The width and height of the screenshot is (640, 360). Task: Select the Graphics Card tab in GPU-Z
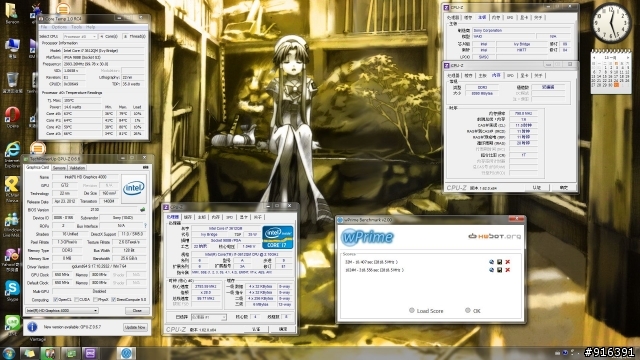38,167
